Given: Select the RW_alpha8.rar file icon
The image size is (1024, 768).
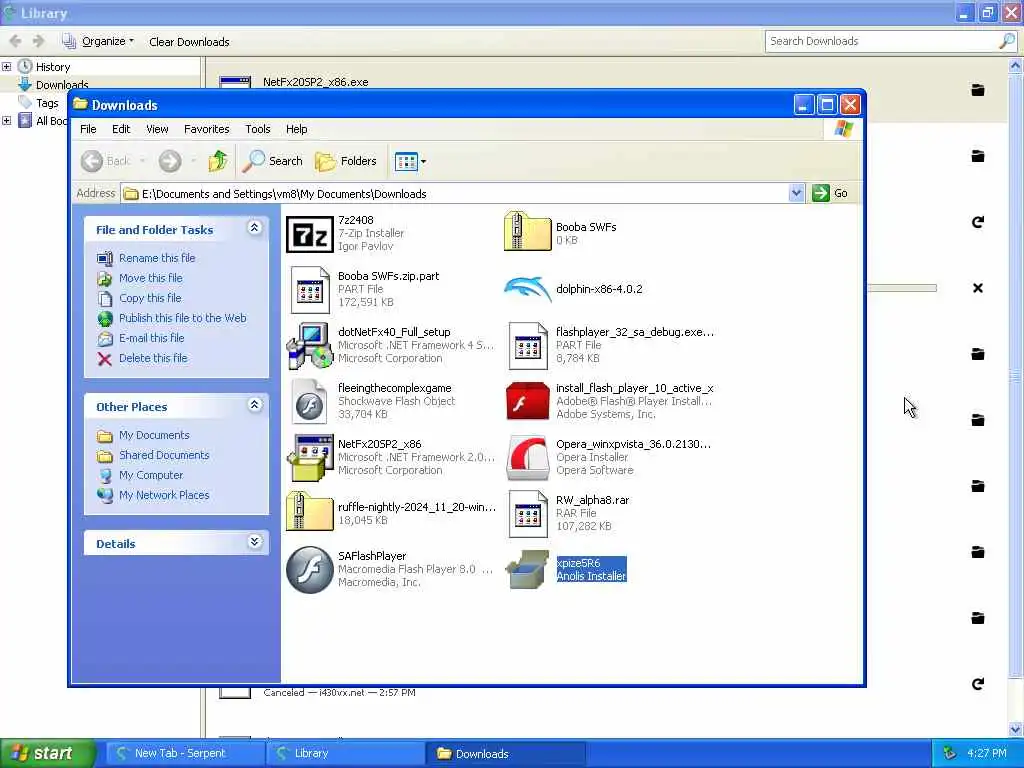Looking at the screenshot, I should click(528, 513).
